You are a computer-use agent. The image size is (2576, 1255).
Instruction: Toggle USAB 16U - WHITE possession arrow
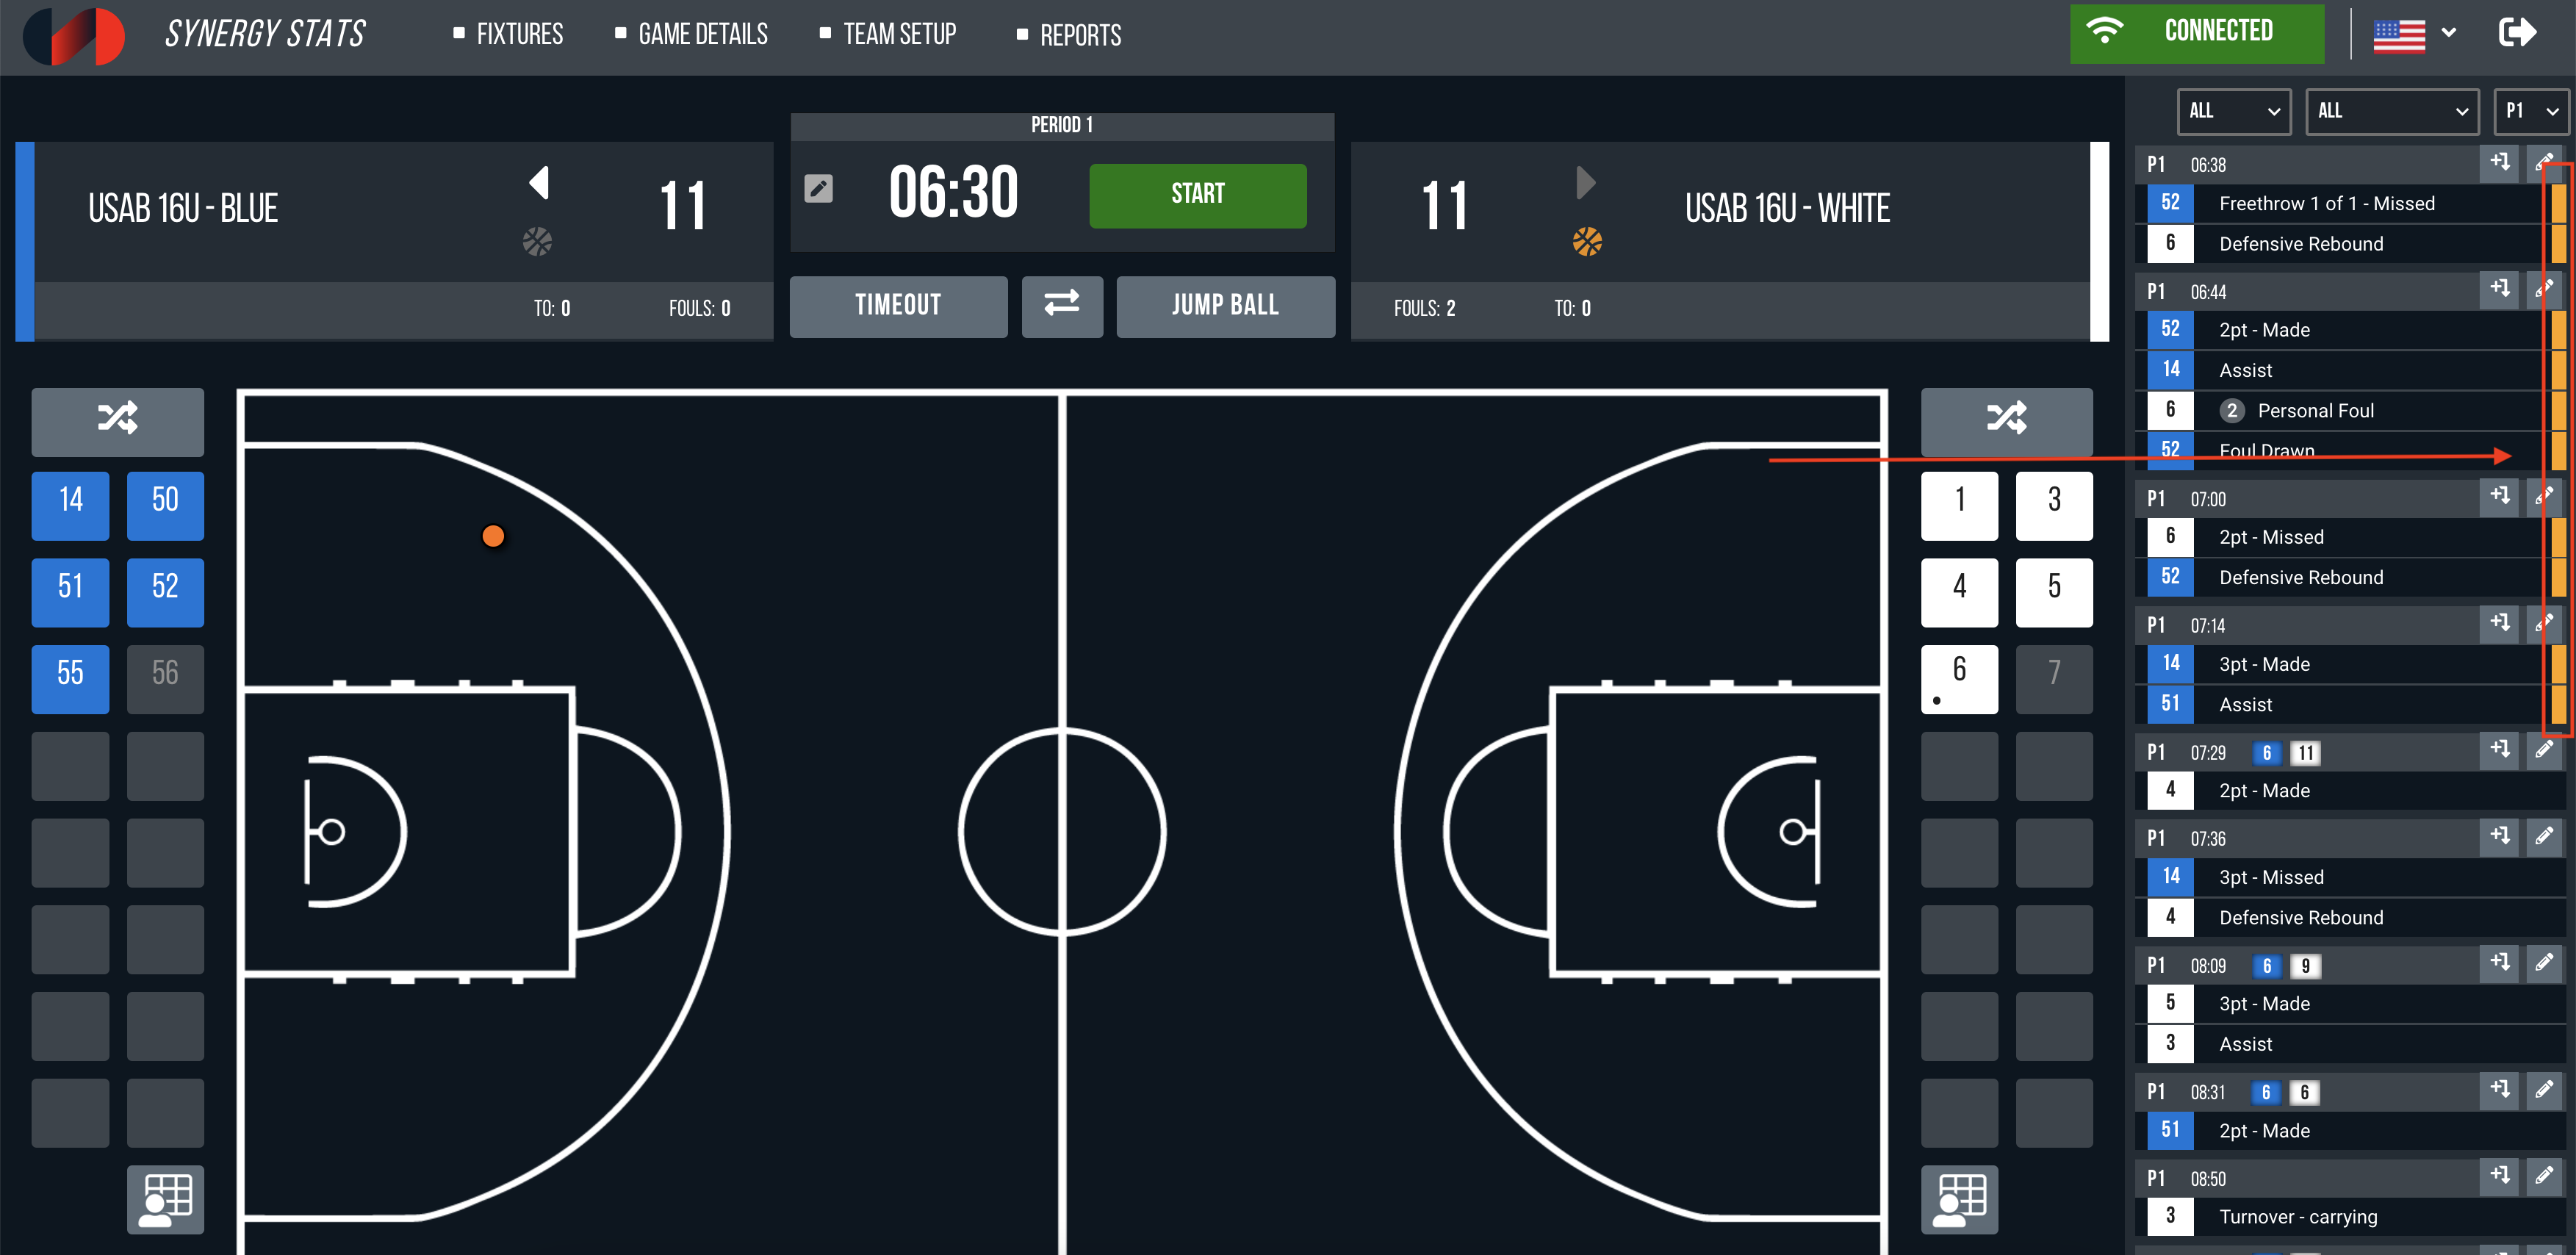[x=1586, y=182]
